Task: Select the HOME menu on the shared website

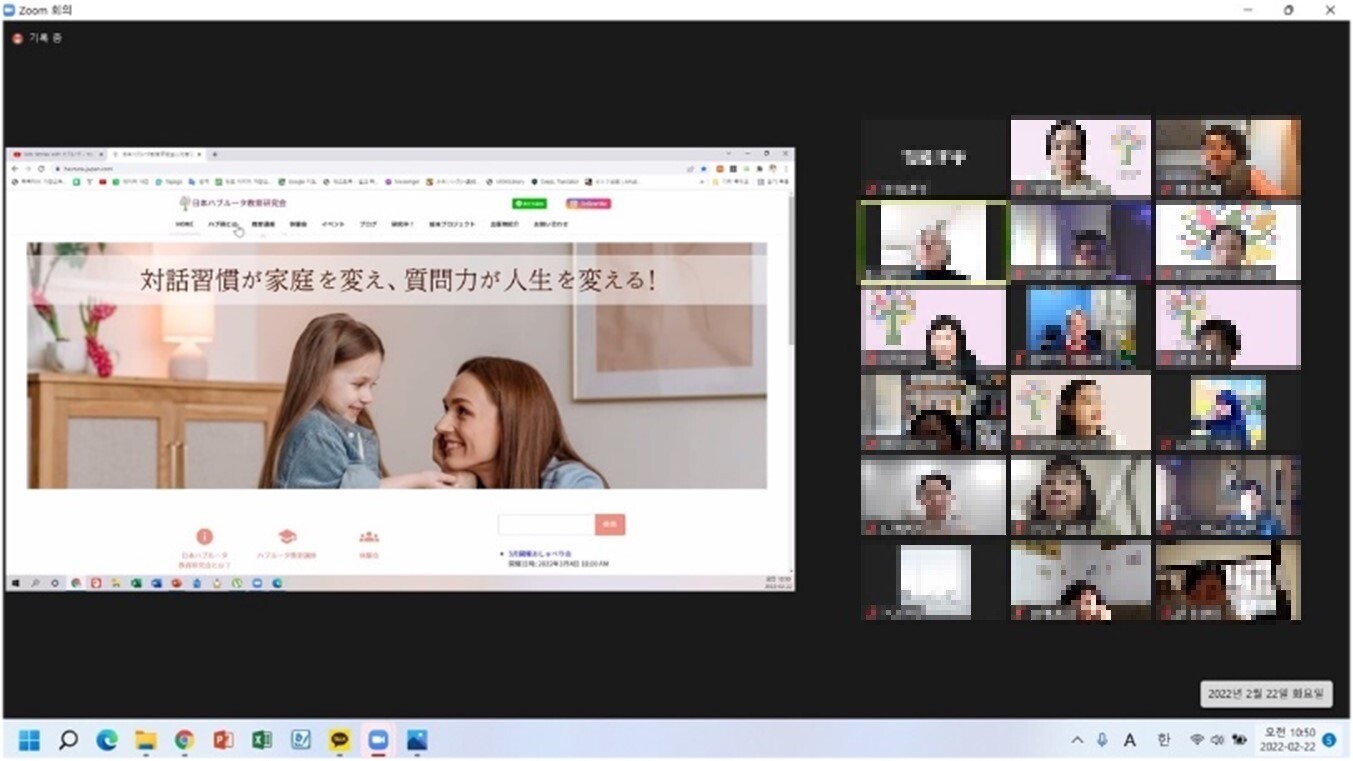Action: click(185, 224)
